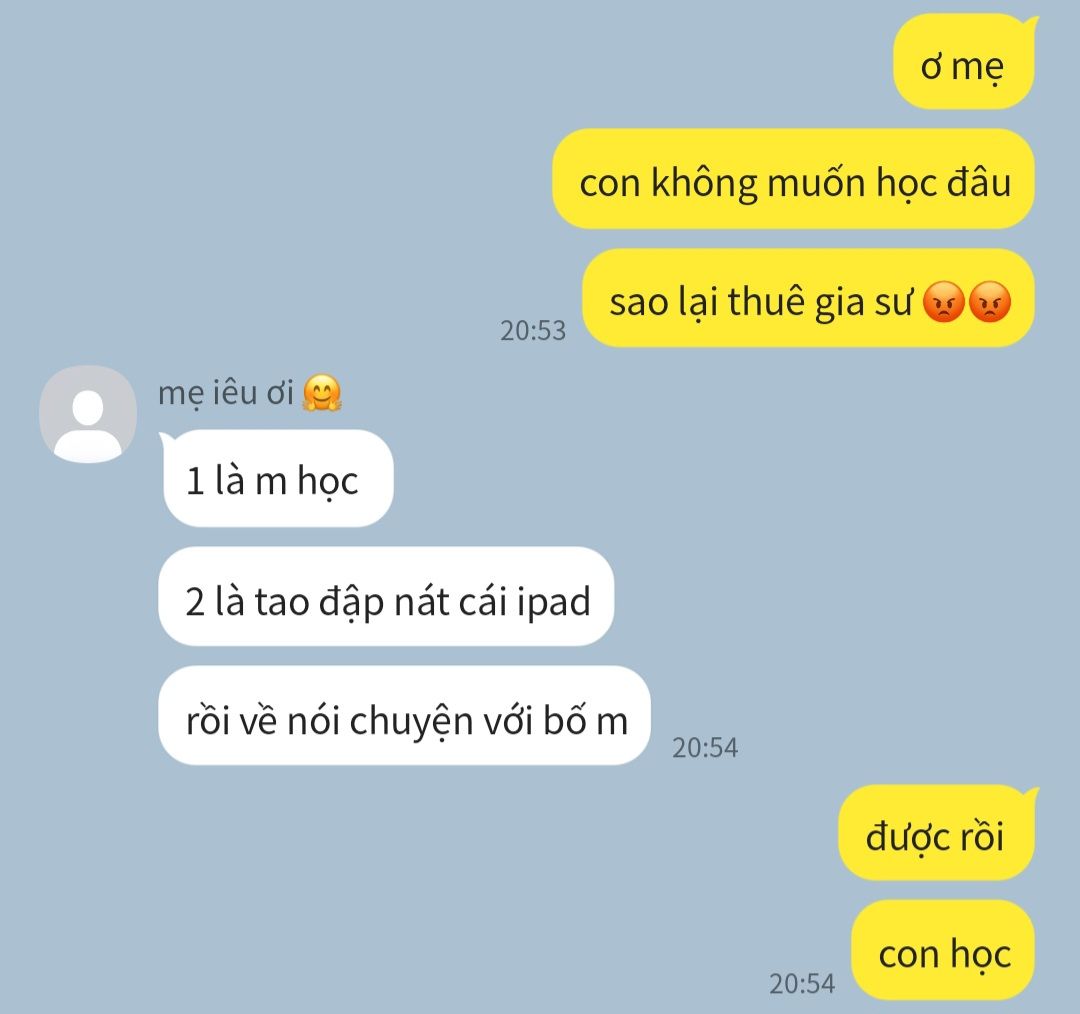Open the sender name "mẹ iêu ơi"

click(x=226, y=393)
